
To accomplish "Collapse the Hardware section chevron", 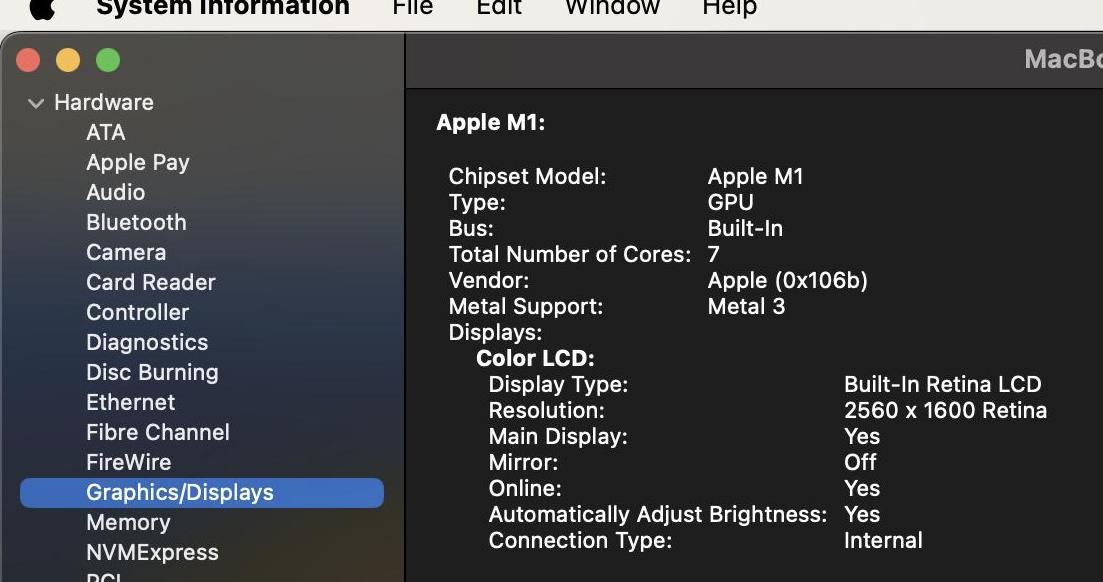I will [x=35, y=103].
